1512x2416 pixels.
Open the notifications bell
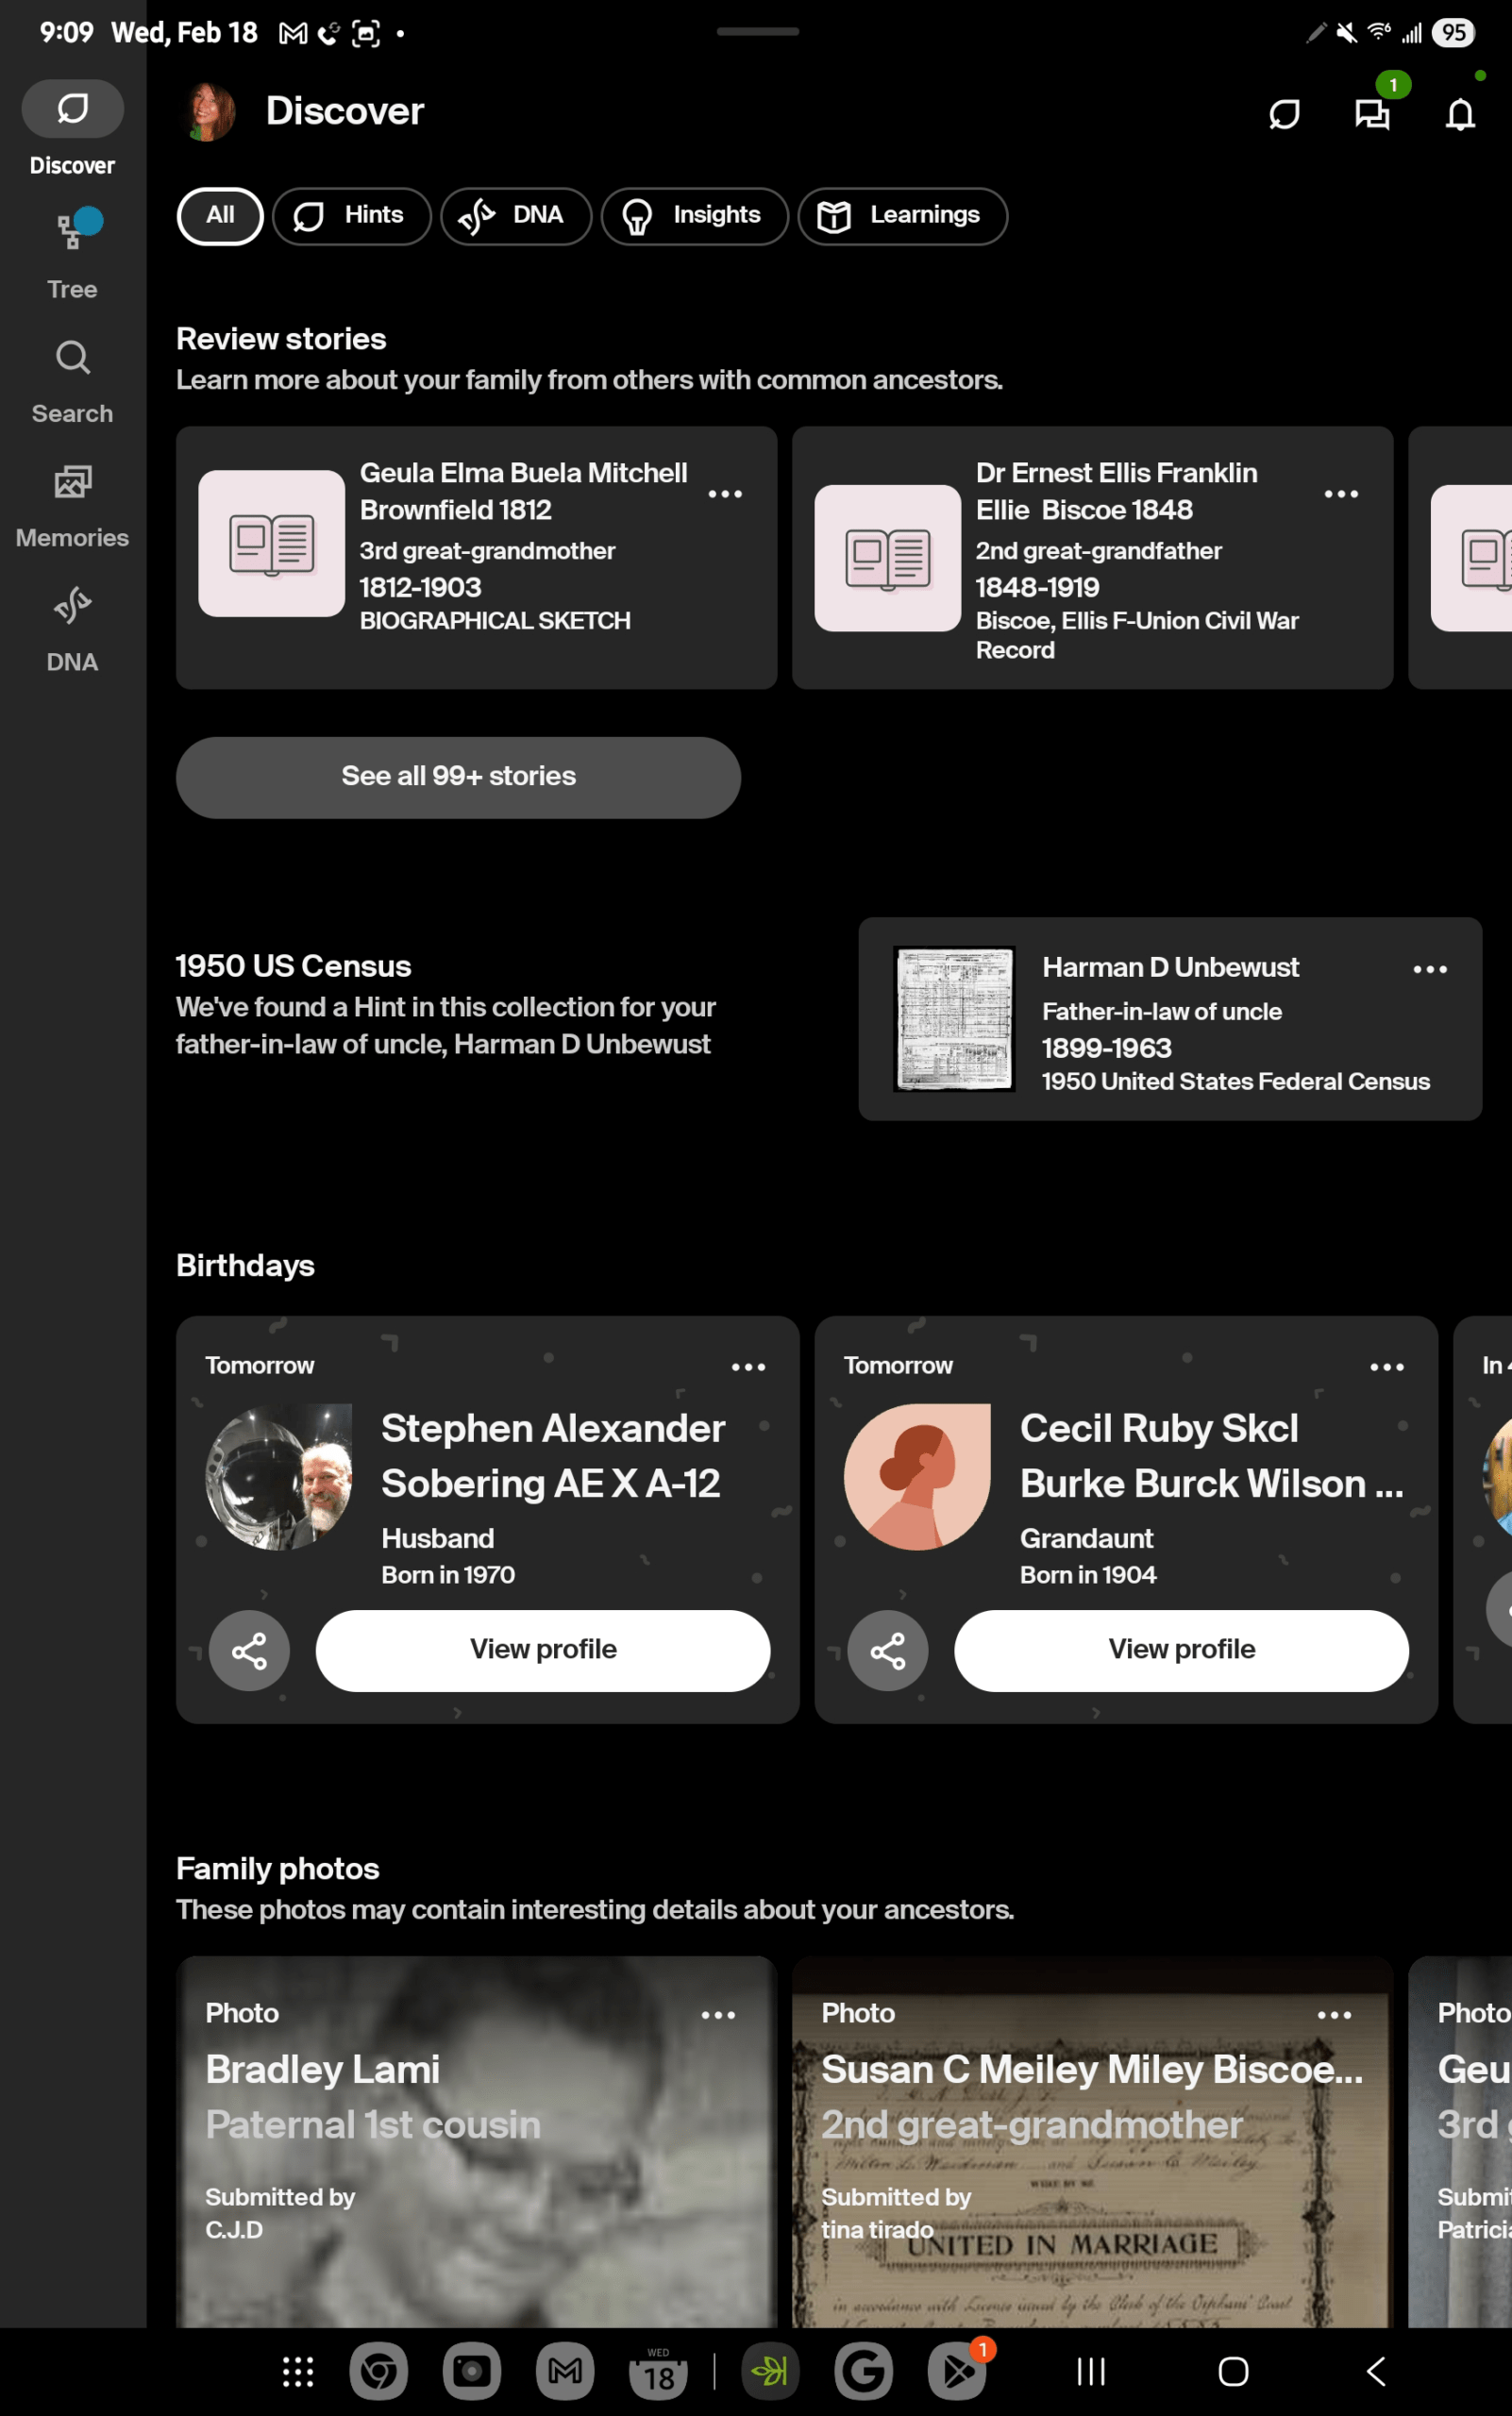(x=1460, y=114)
